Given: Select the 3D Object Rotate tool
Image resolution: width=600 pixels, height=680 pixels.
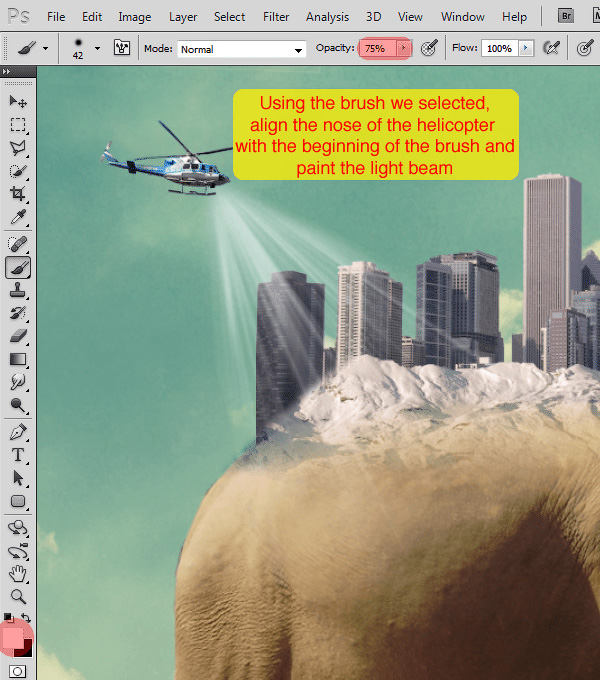Looking at the screenshot, I should [18, 528].
